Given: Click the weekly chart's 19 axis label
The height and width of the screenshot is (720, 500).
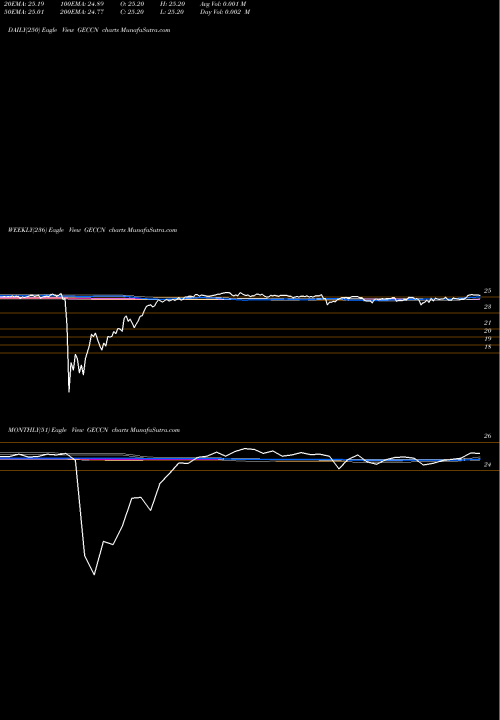Looking at the screenshot, I should click(x=488, y=339).
